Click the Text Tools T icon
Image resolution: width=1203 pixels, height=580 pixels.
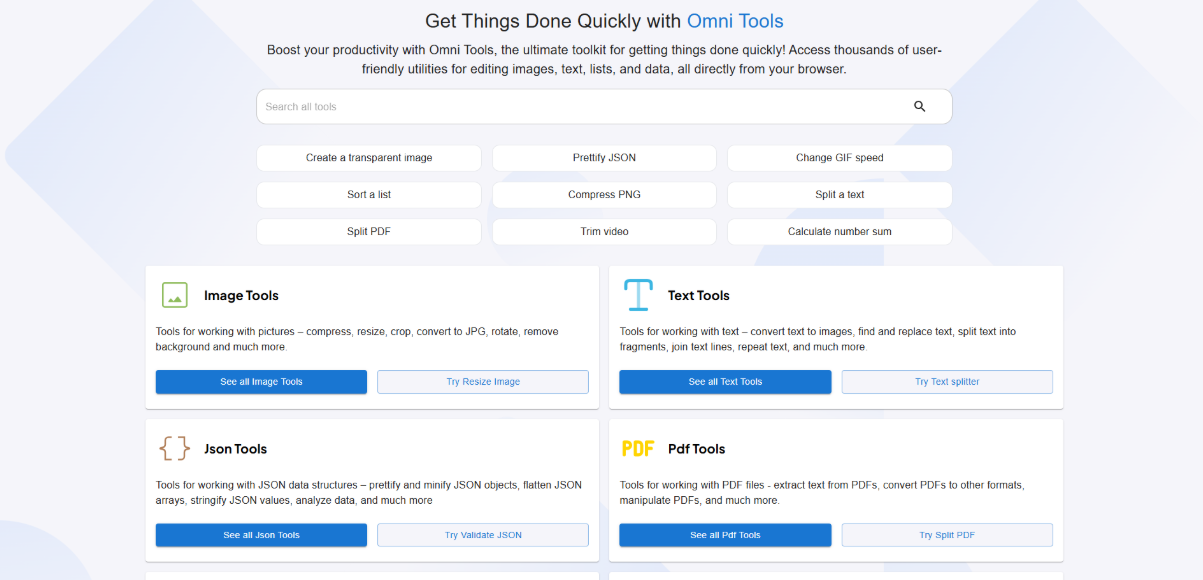tap(638, 295)
